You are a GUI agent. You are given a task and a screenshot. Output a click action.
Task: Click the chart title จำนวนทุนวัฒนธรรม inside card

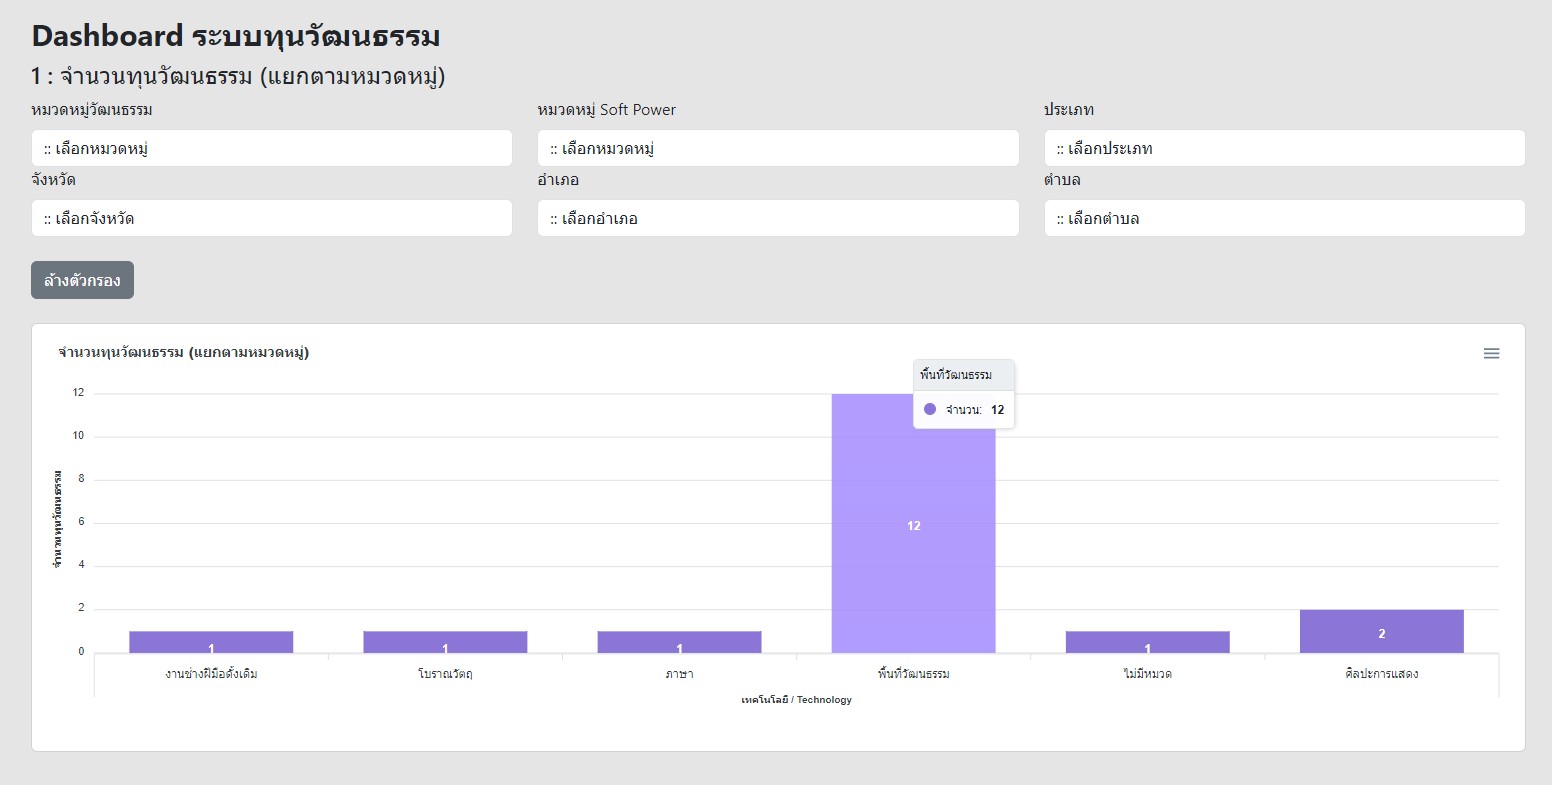tap(184, 352)
